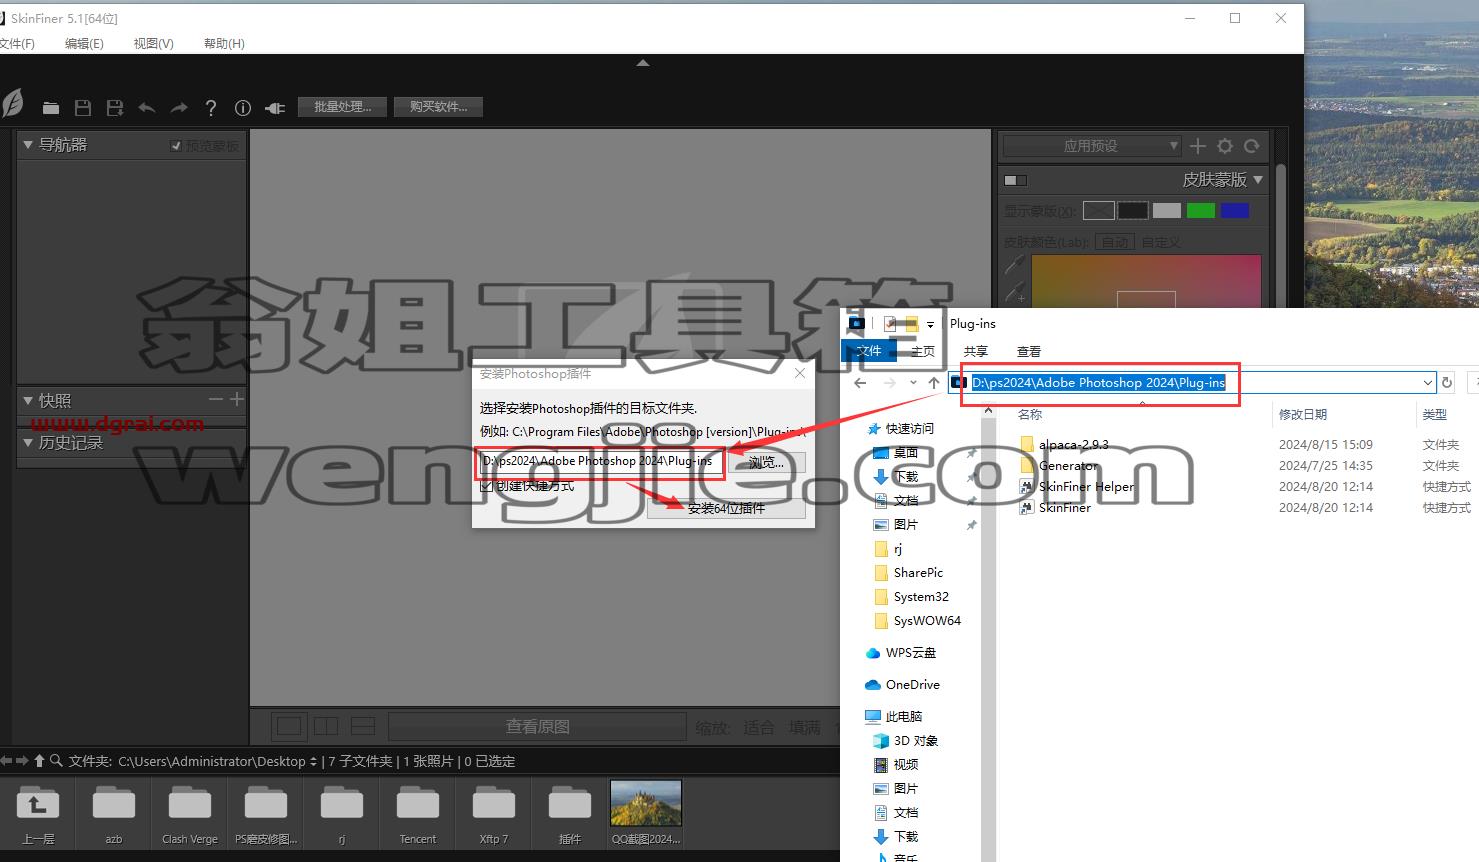Screen dimensions: 1479x862
Task: Collapse the 历史记录 panel
Action: (28, 442)
